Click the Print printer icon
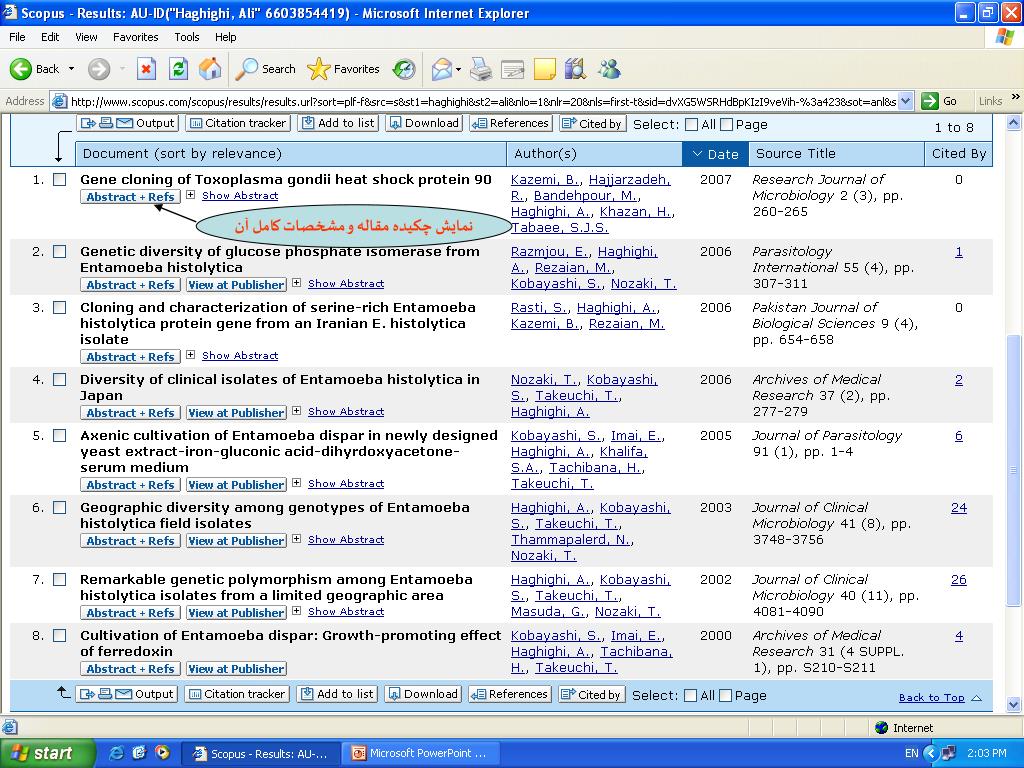This screenshot has width=1024, height=768. click(x=481, y=69)
